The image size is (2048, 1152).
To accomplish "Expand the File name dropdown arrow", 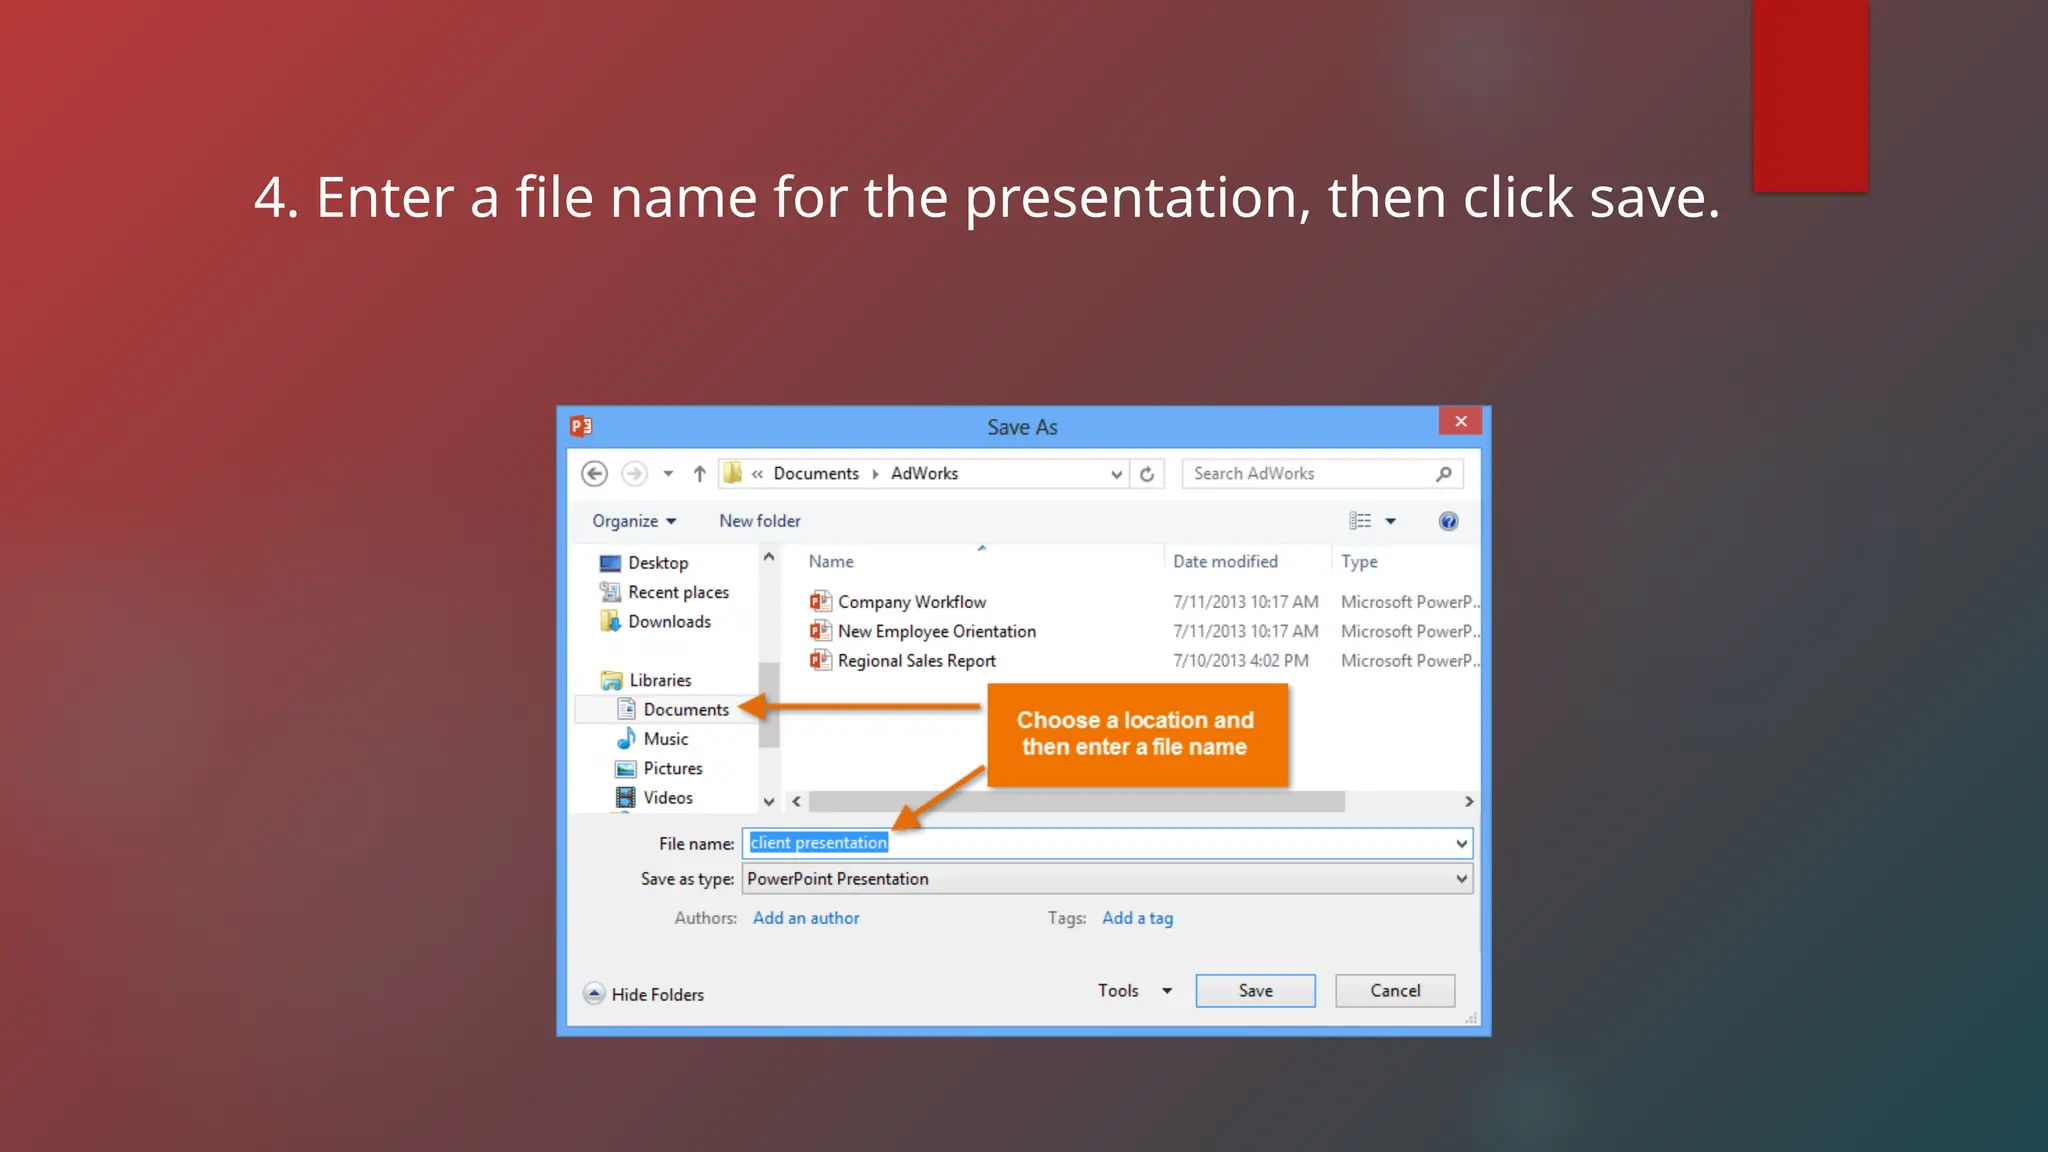I will pyautogui.click(x=1462, y=844).
